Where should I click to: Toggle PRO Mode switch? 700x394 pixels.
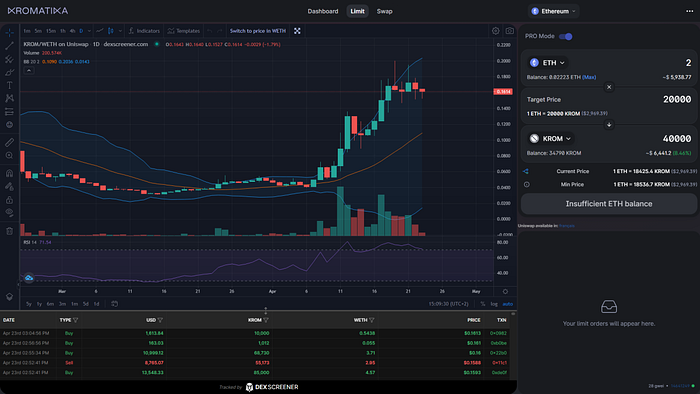[x=566, y=37]
